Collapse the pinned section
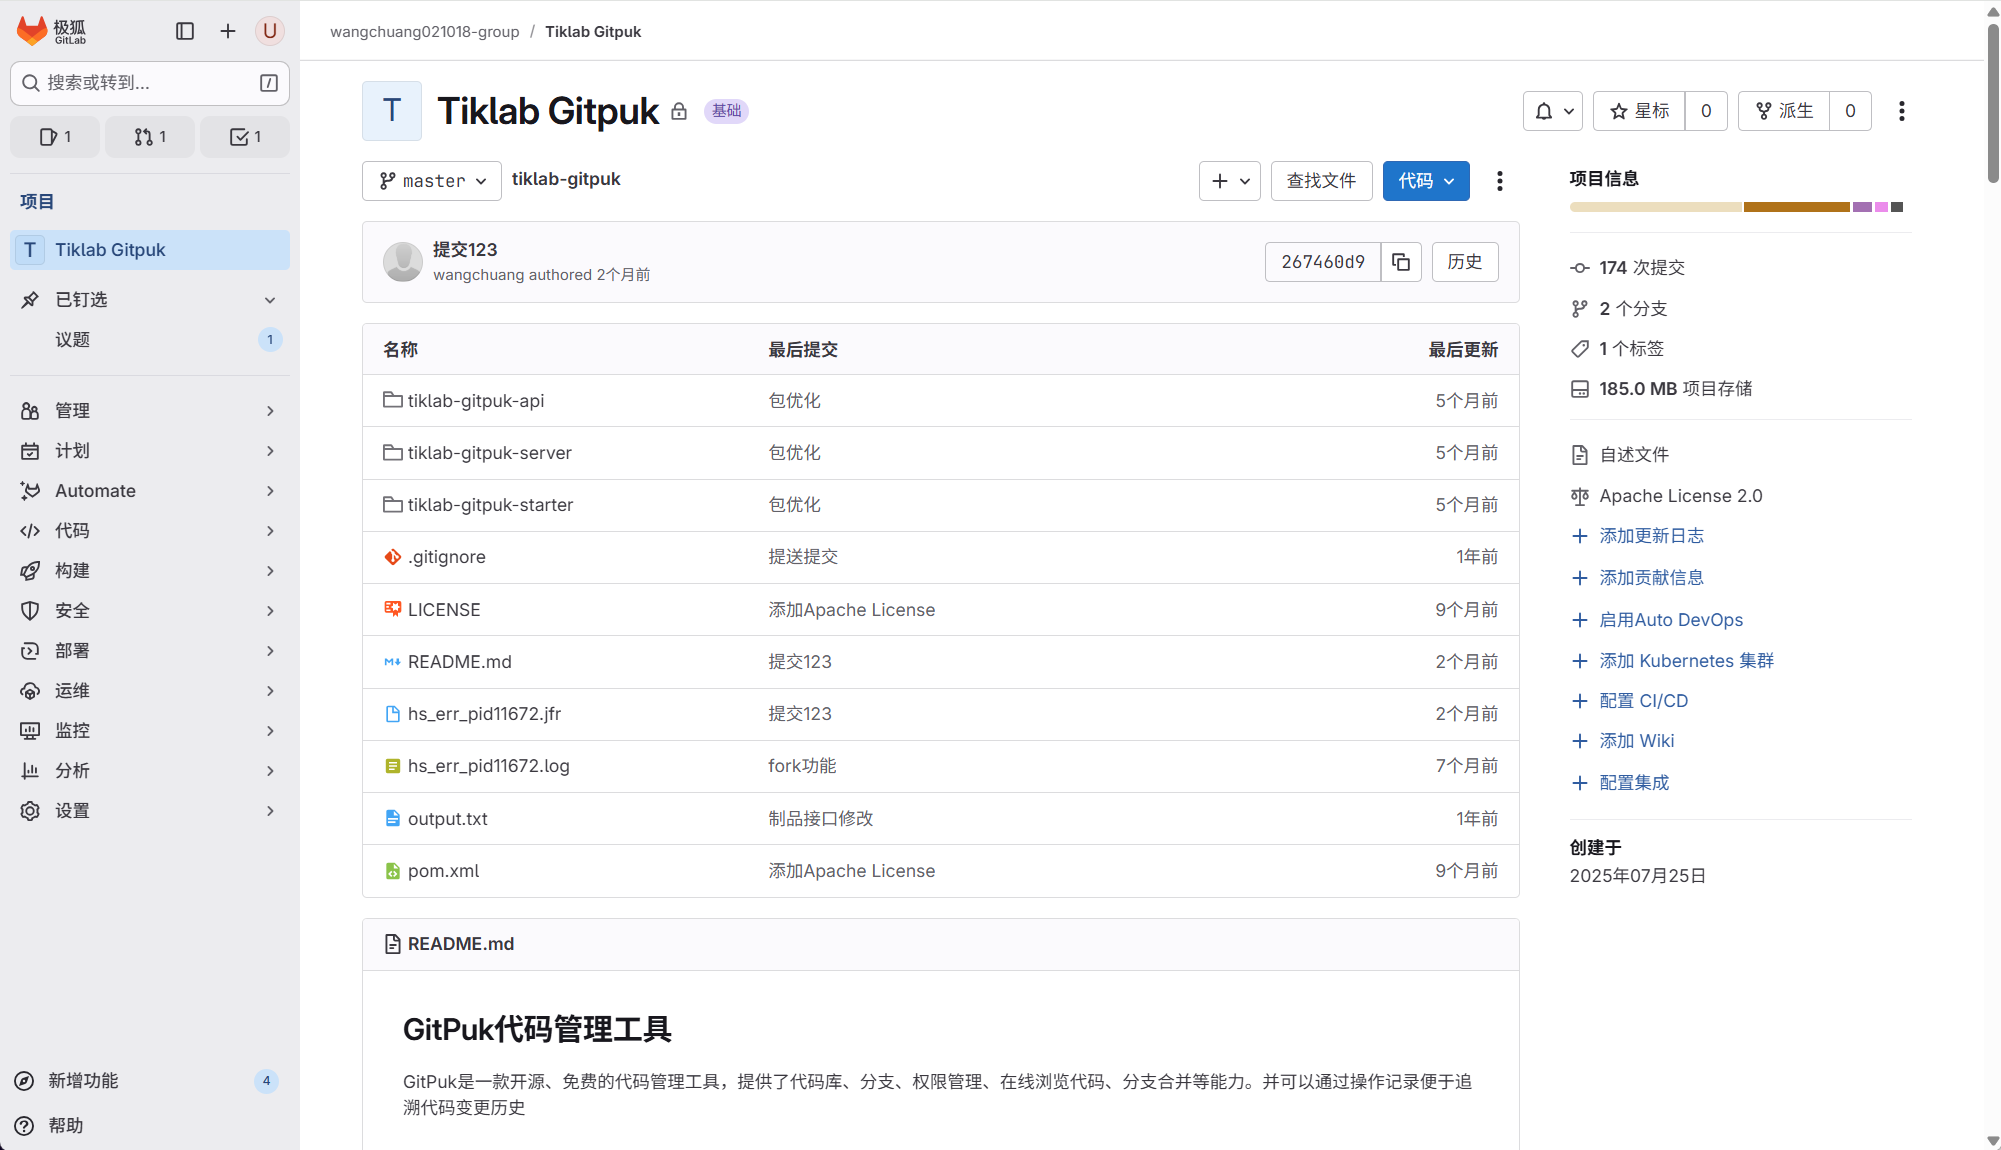Image resolution: width=2001 pixels, height=1150 pixels. click(269, 300)
